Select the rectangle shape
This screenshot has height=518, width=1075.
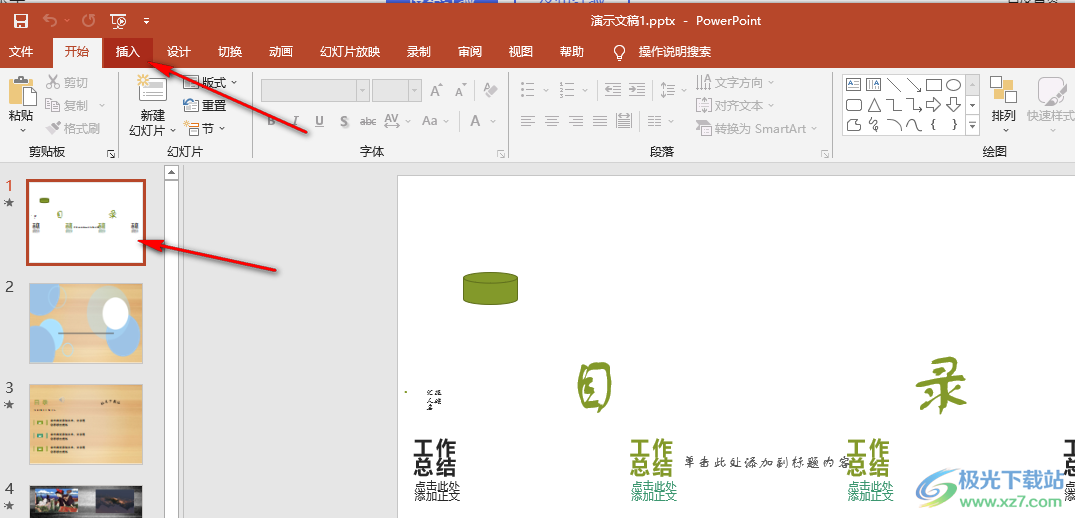point(933,85)
